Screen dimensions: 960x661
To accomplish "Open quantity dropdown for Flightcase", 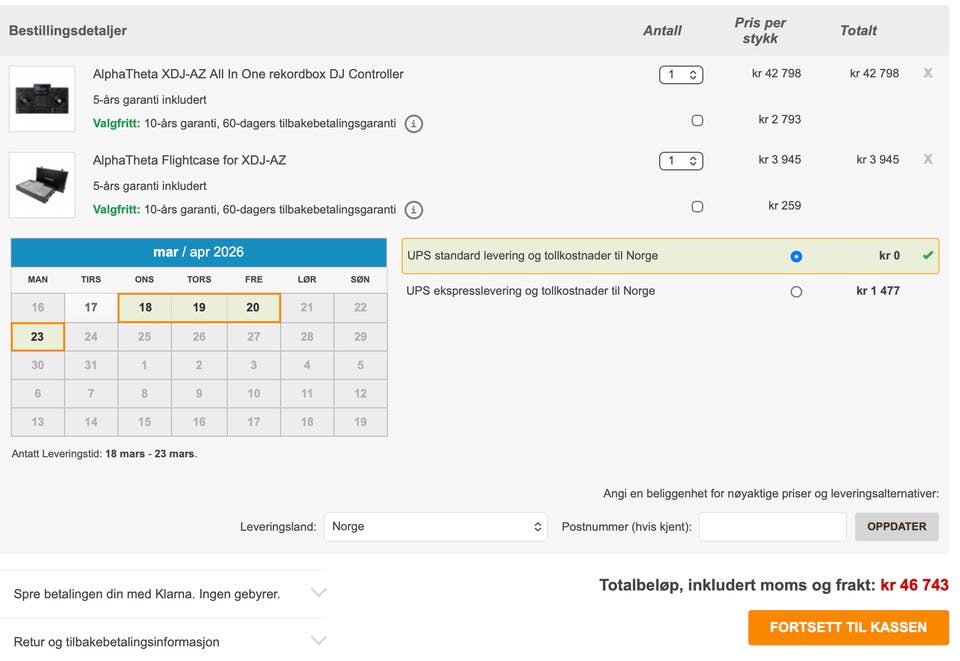I will click(x=680, y=160).
